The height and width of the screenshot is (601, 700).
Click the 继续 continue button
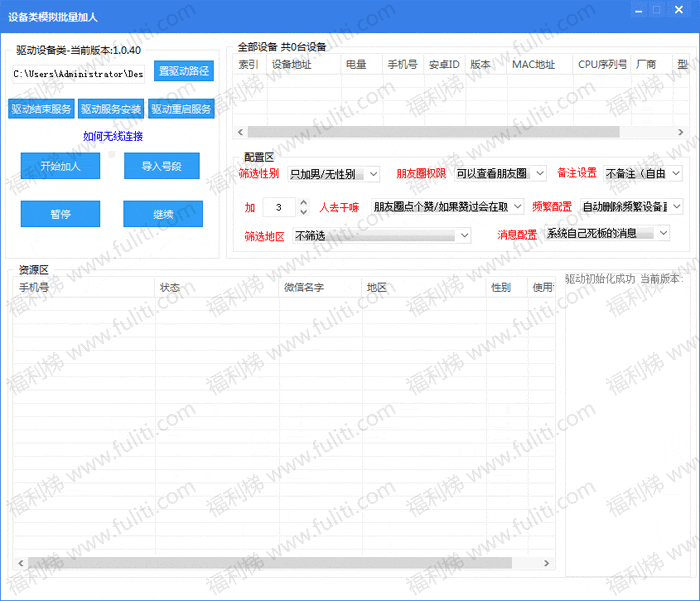(162, 214)
